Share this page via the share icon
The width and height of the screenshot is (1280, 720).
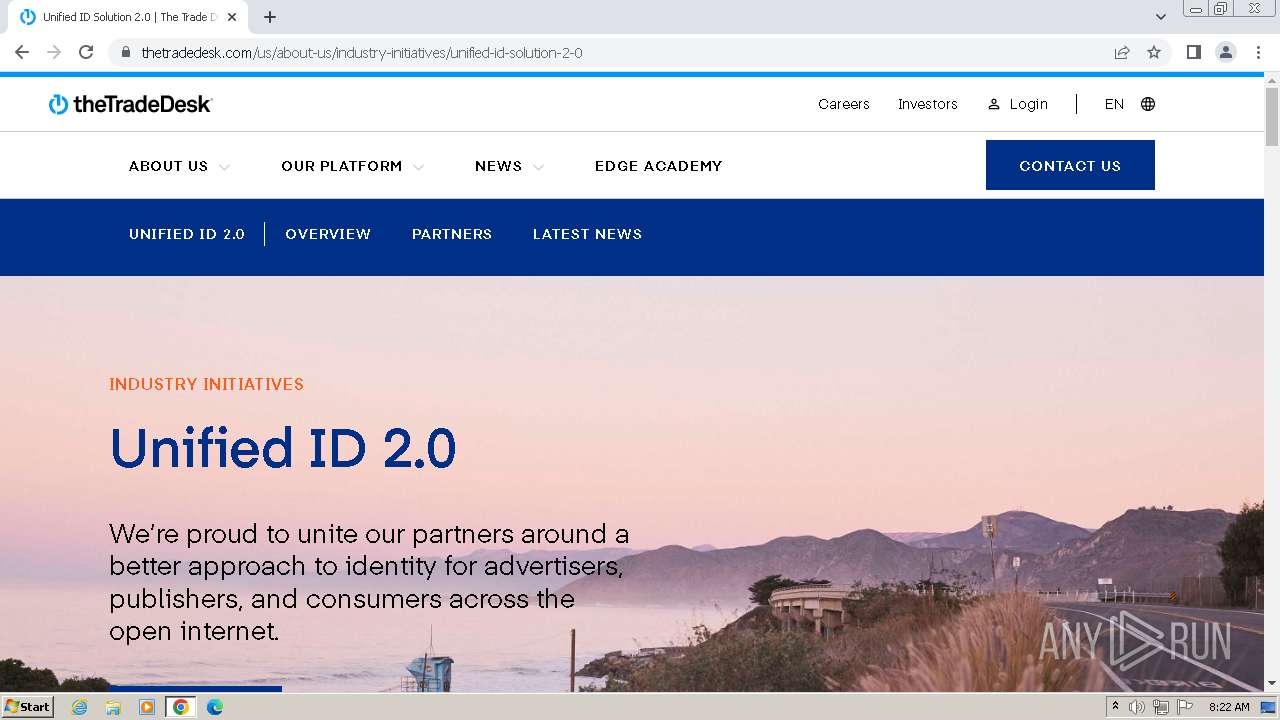point(1122,52)
